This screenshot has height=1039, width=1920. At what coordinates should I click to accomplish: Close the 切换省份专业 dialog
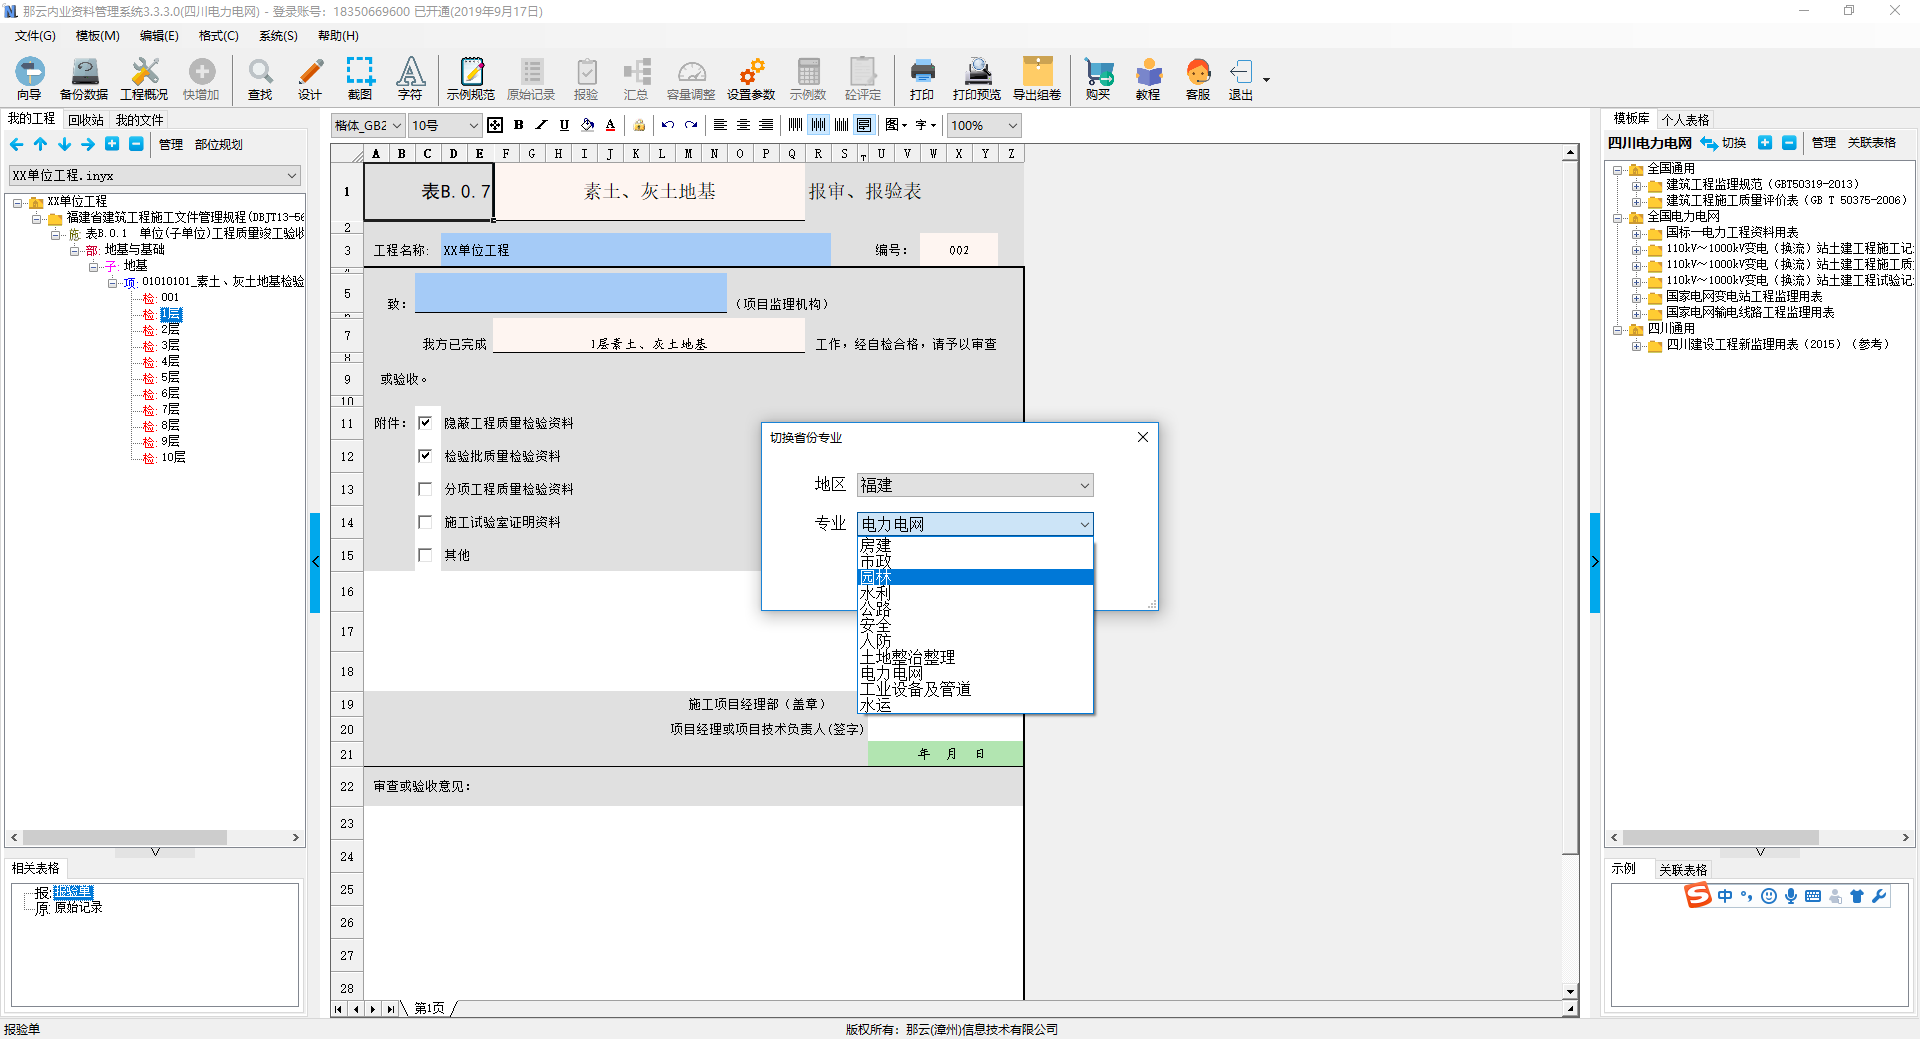(1143, 437)
